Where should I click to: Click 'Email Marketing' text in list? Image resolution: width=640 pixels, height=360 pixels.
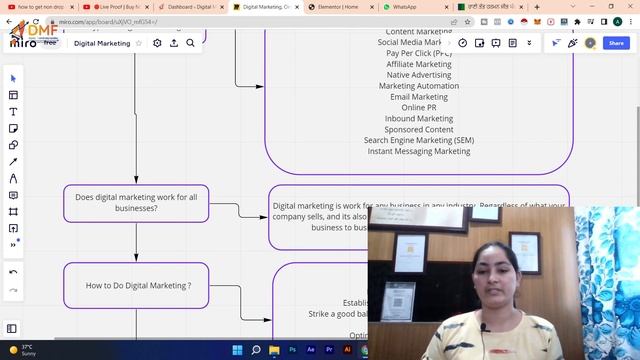[x=419, y=97]
